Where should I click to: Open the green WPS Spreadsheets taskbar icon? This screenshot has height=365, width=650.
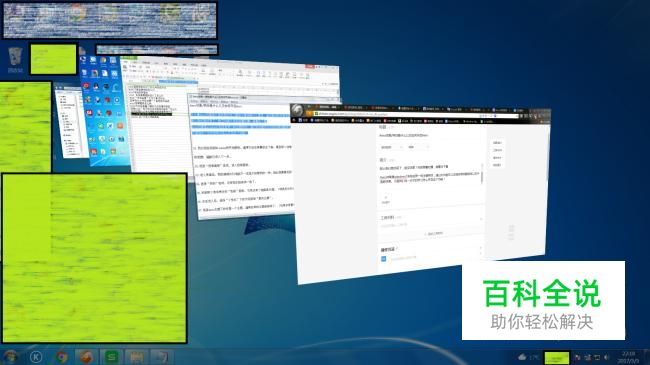pos(112,357)
